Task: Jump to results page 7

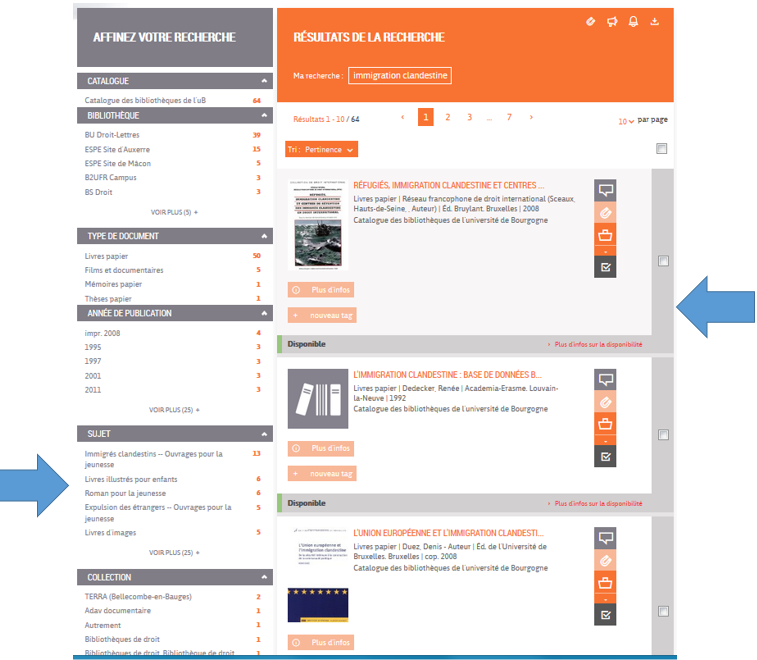Action: 509,118
